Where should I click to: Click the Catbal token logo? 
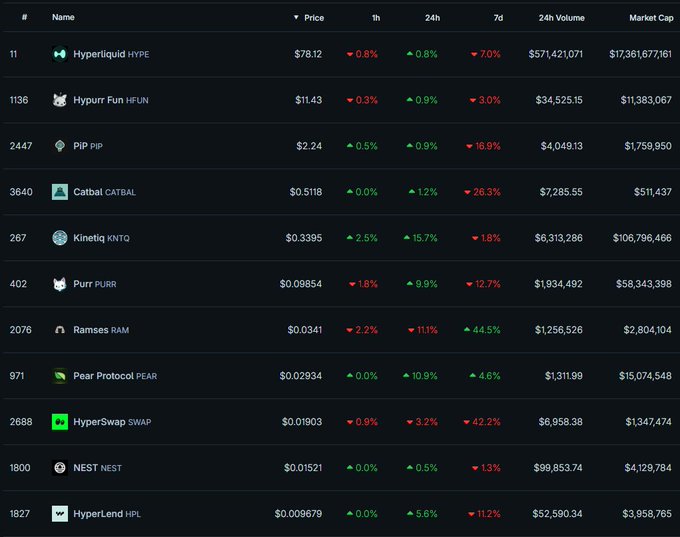click(60, 192)
